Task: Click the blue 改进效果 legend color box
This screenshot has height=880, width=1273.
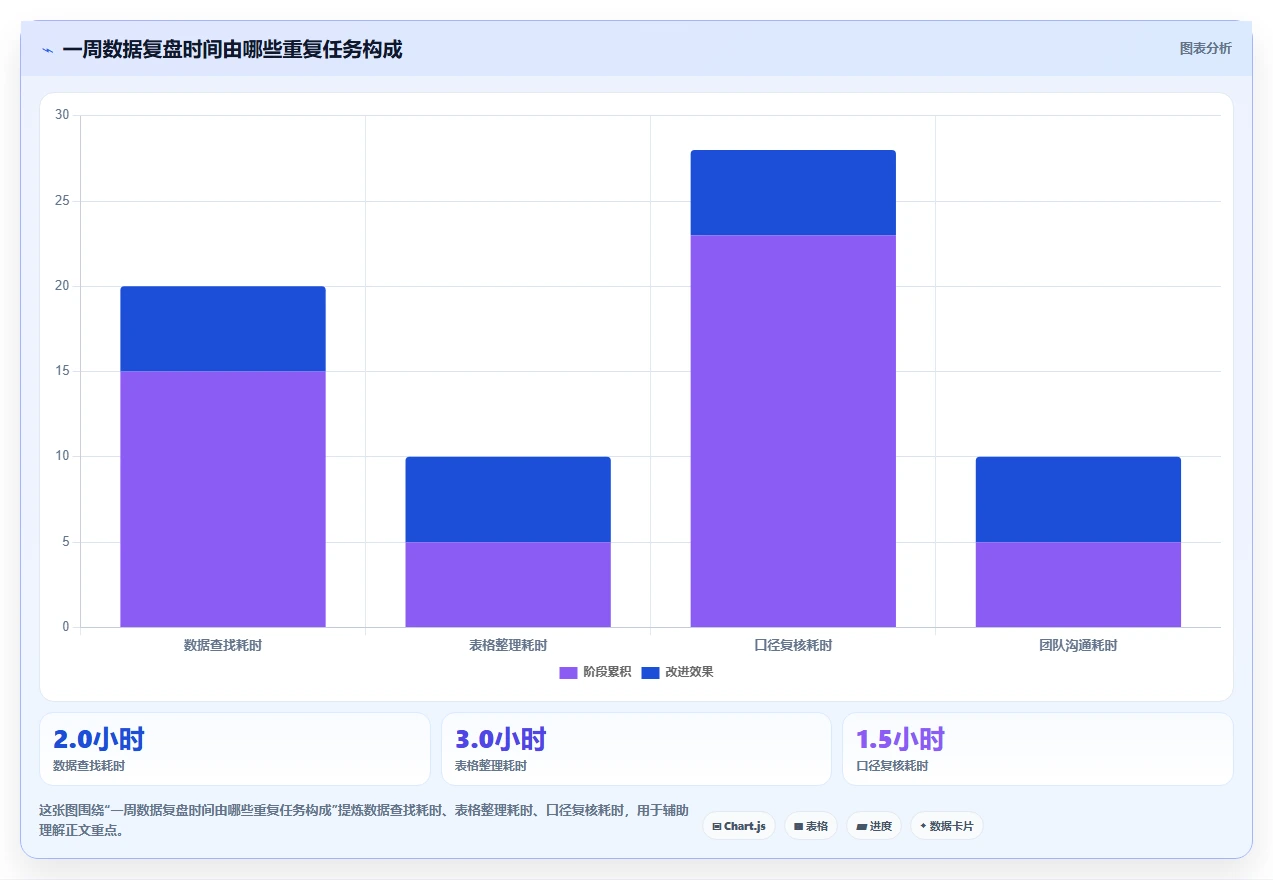Action: tap(650, 672)
